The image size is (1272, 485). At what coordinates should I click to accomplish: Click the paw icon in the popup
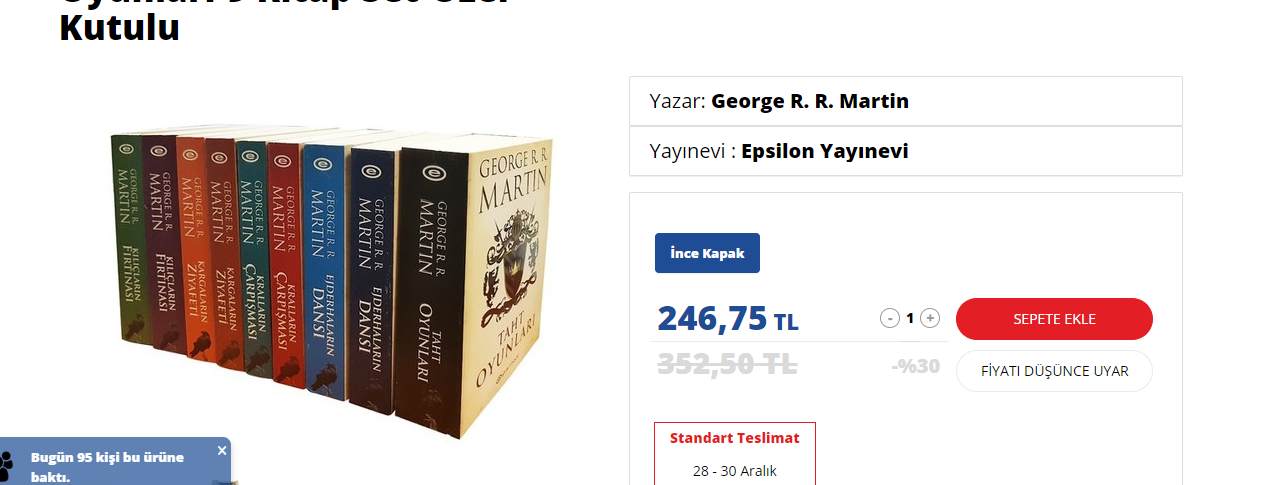tap(7, 462)
